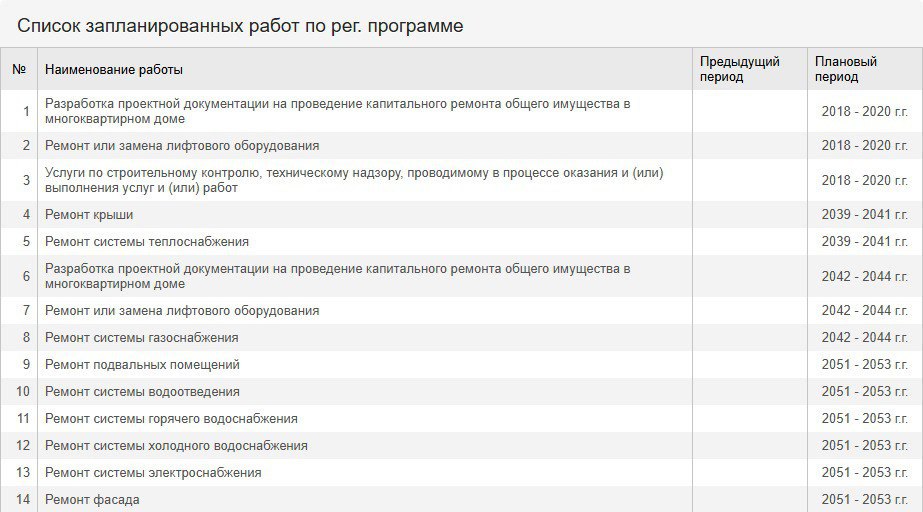Select the 'Ремонт системы водоотведения' row
This screenshot has width=923, height=512.
pos(462,392)
